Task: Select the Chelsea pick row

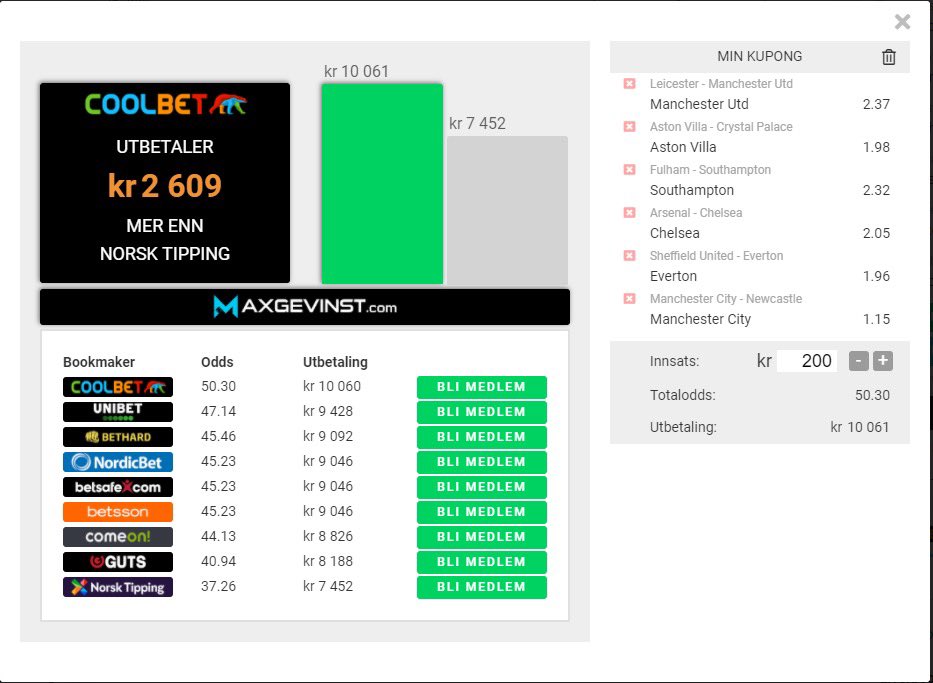Action: pyautogui.click(x=769, y=233)
